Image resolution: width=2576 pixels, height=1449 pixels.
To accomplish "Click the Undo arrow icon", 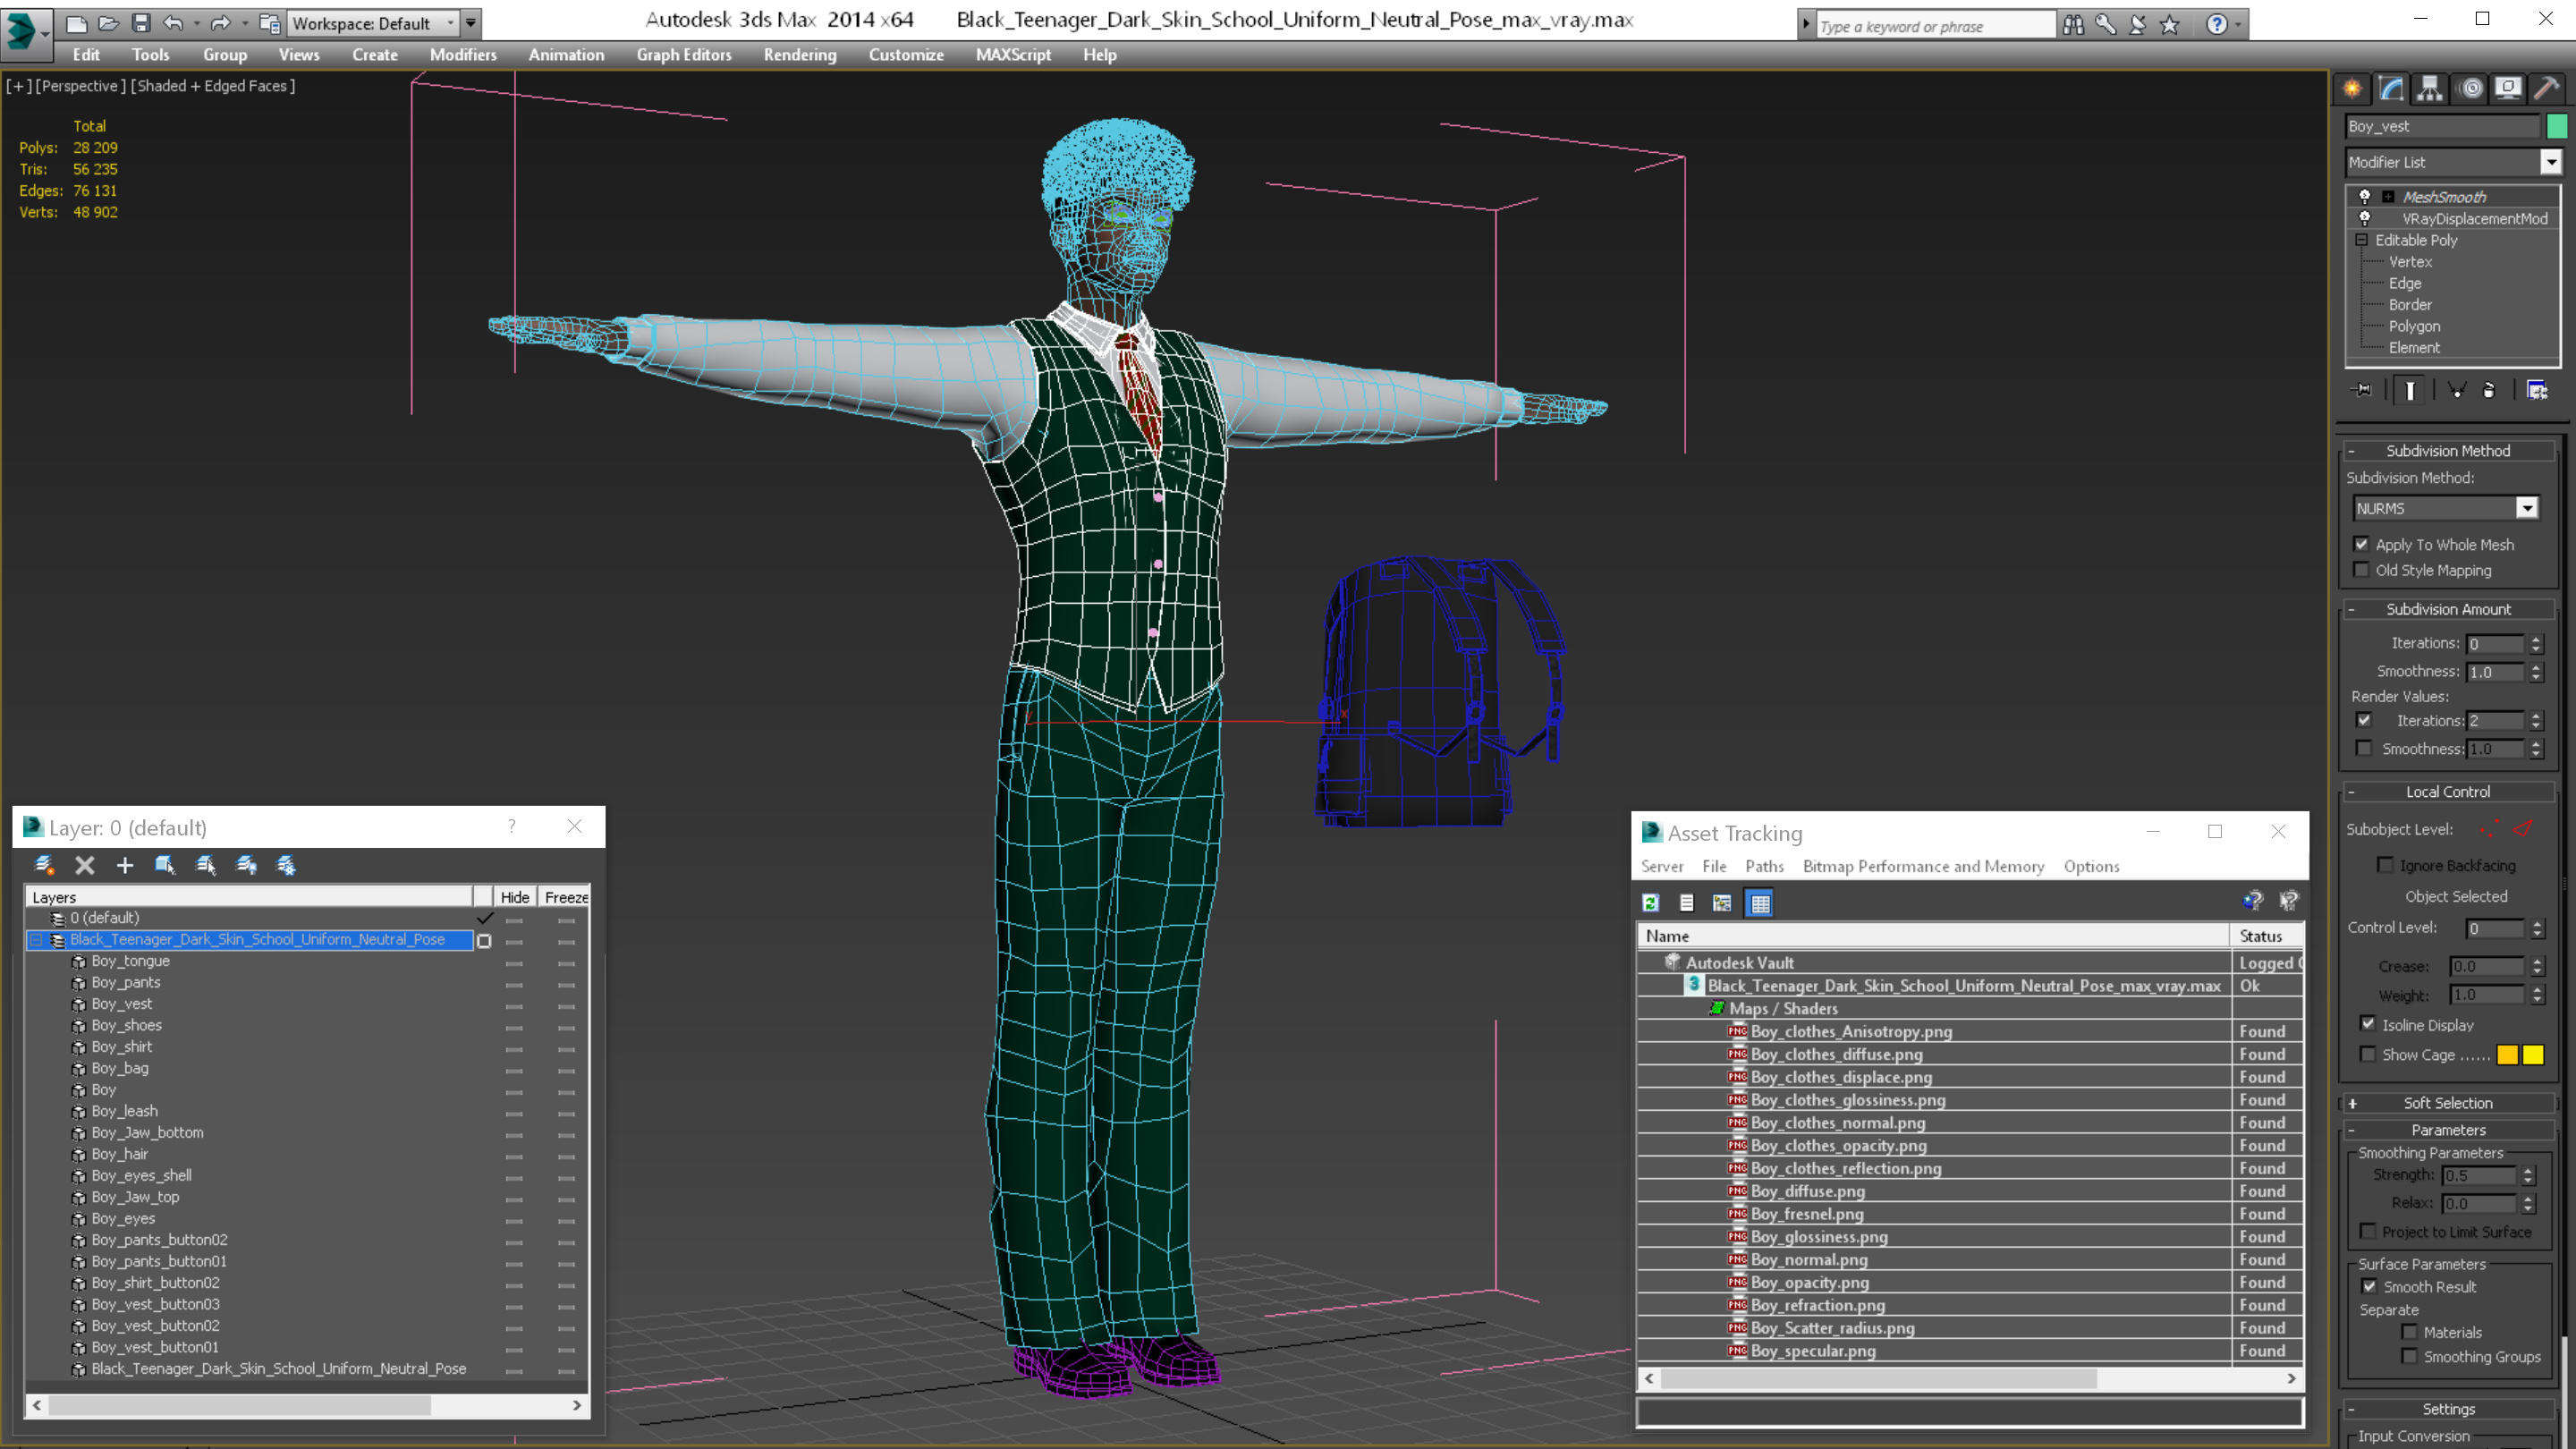I will pyautogui.click(x=173, y=23).
